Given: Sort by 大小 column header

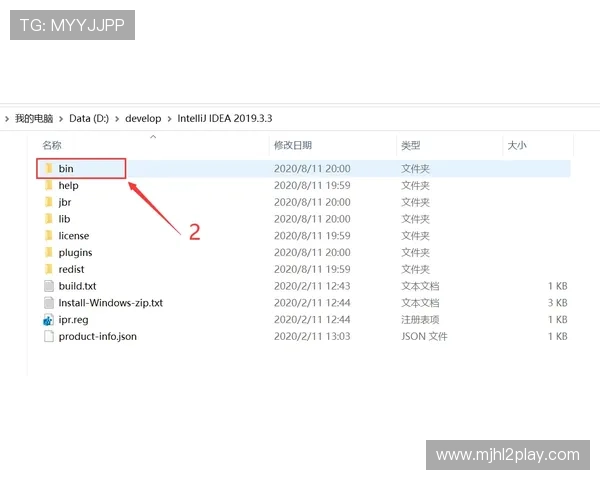Looking at the screenshot, I should tap(517, 145).
